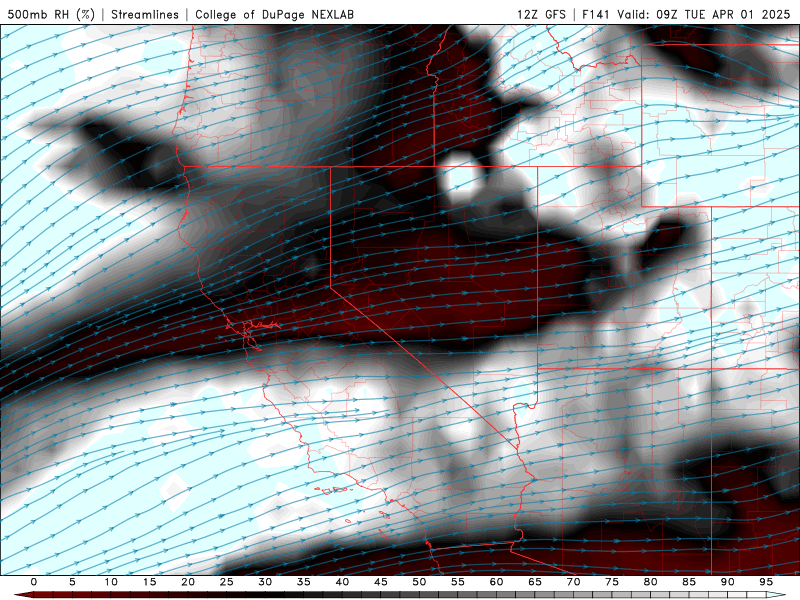Click the 85 label on the color scale

[689, 582]
